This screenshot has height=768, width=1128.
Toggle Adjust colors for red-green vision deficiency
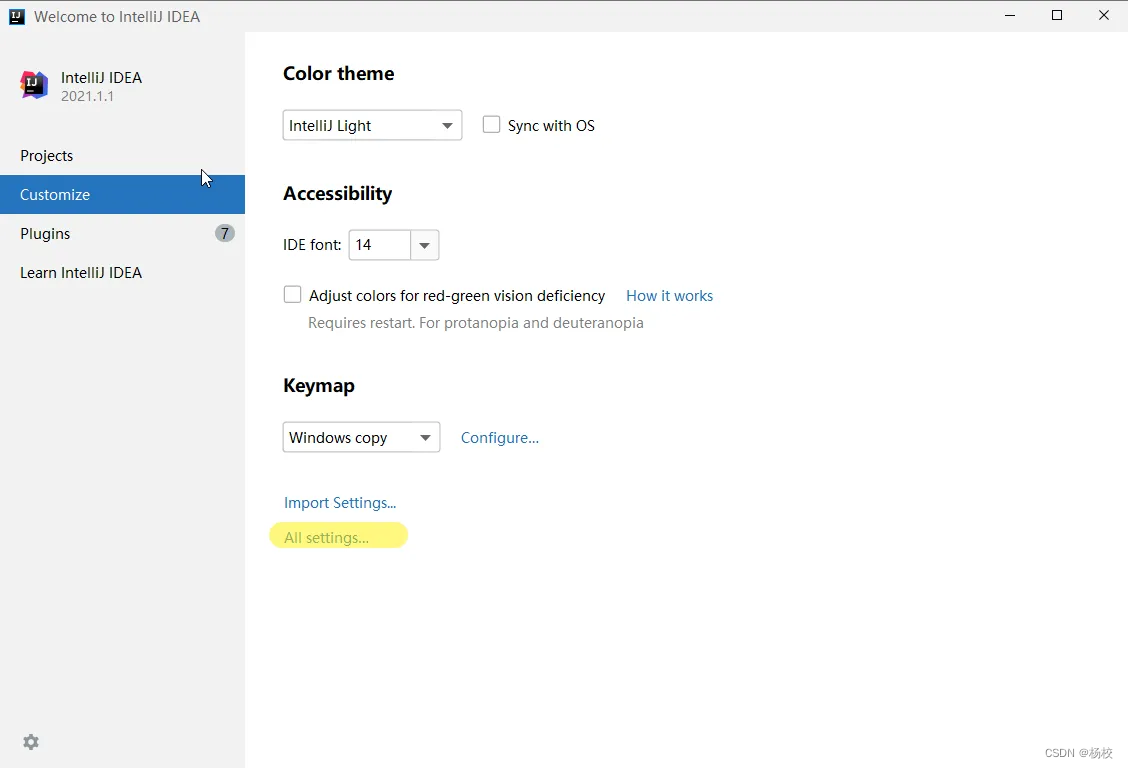[x=292, y=295]
